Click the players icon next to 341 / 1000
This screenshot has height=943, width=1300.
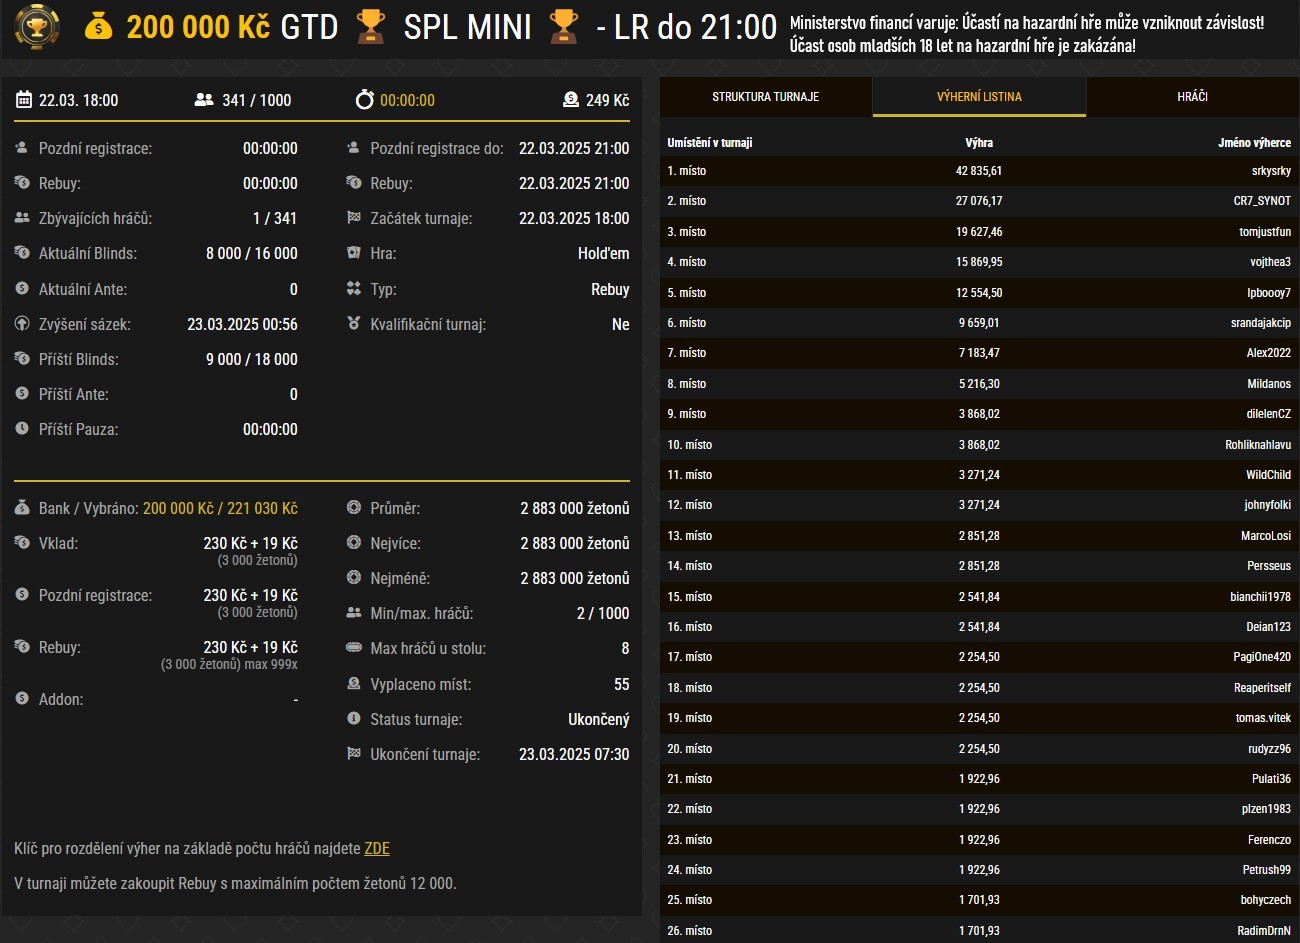tap(204, 100)
